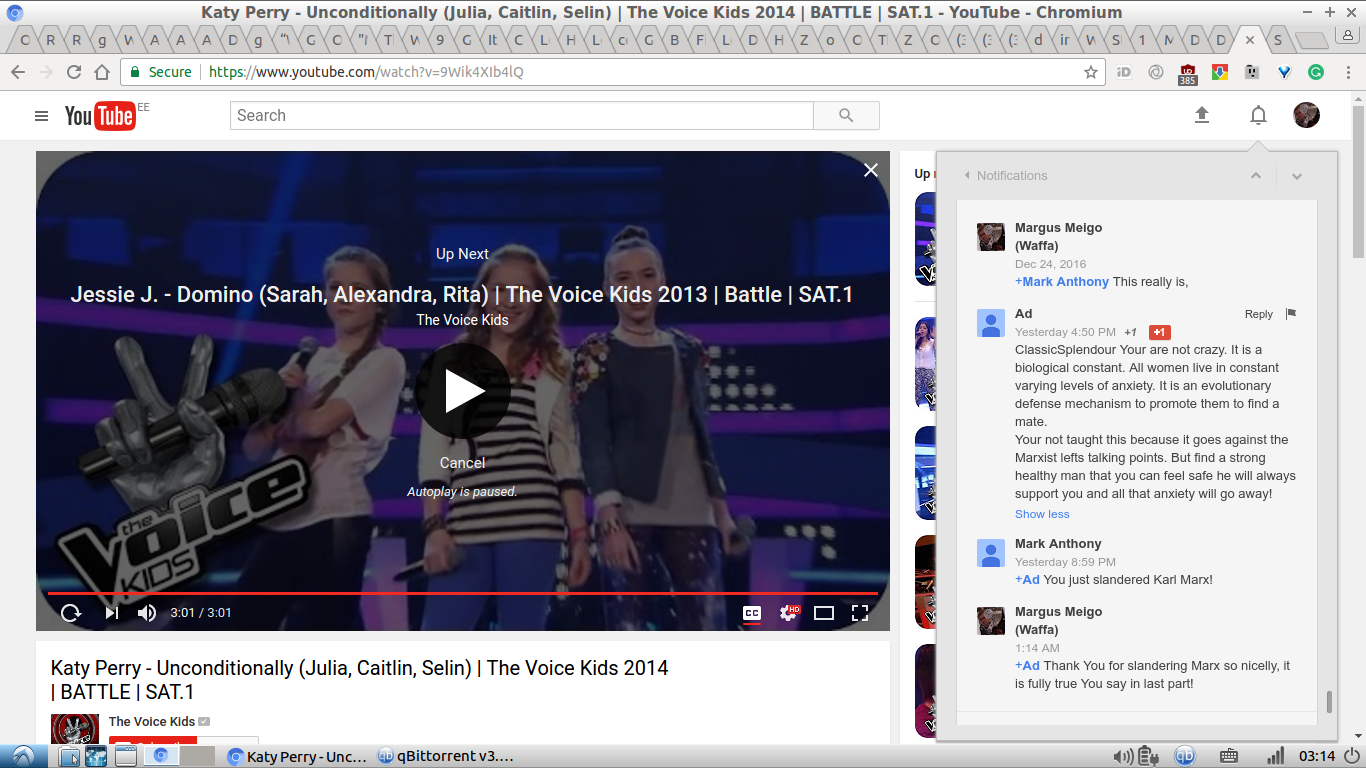Click The Voice Kids channel avatar
The image size is (1366, 768).
[75, 729]
